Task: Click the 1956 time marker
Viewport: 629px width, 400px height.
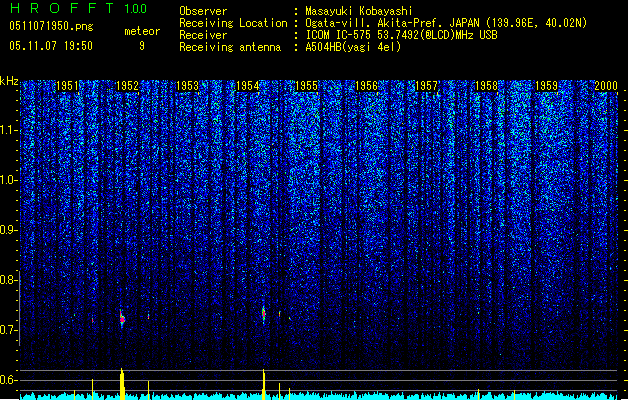Action: [366, 86]
